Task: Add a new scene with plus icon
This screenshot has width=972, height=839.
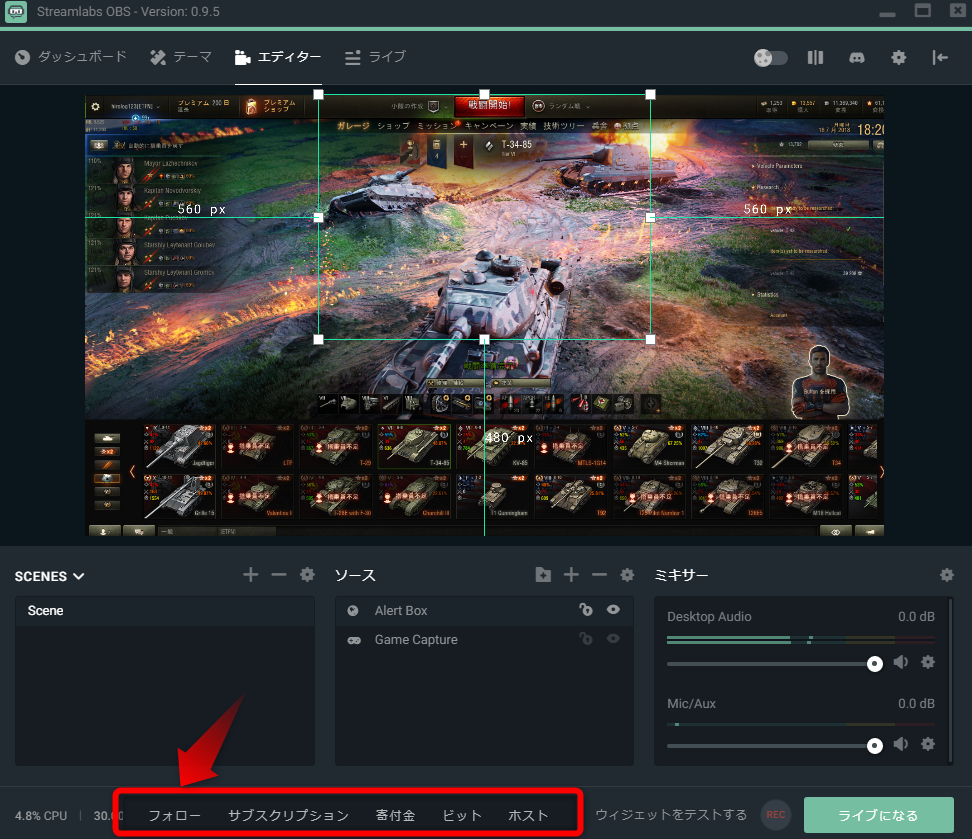Action: (x=250, y=575)
